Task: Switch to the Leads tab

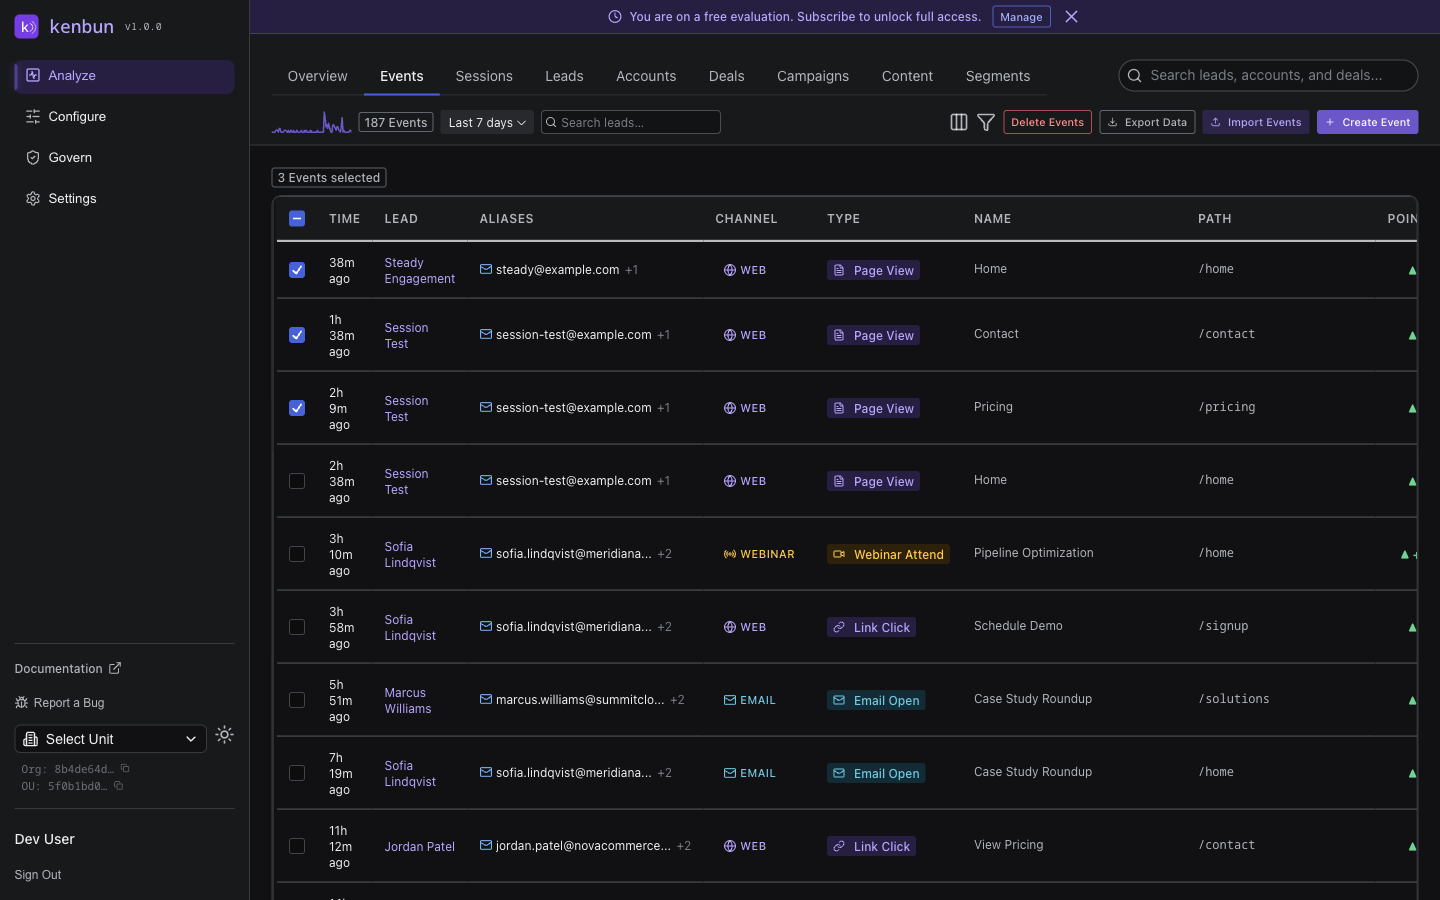Action: click(564, 76)
